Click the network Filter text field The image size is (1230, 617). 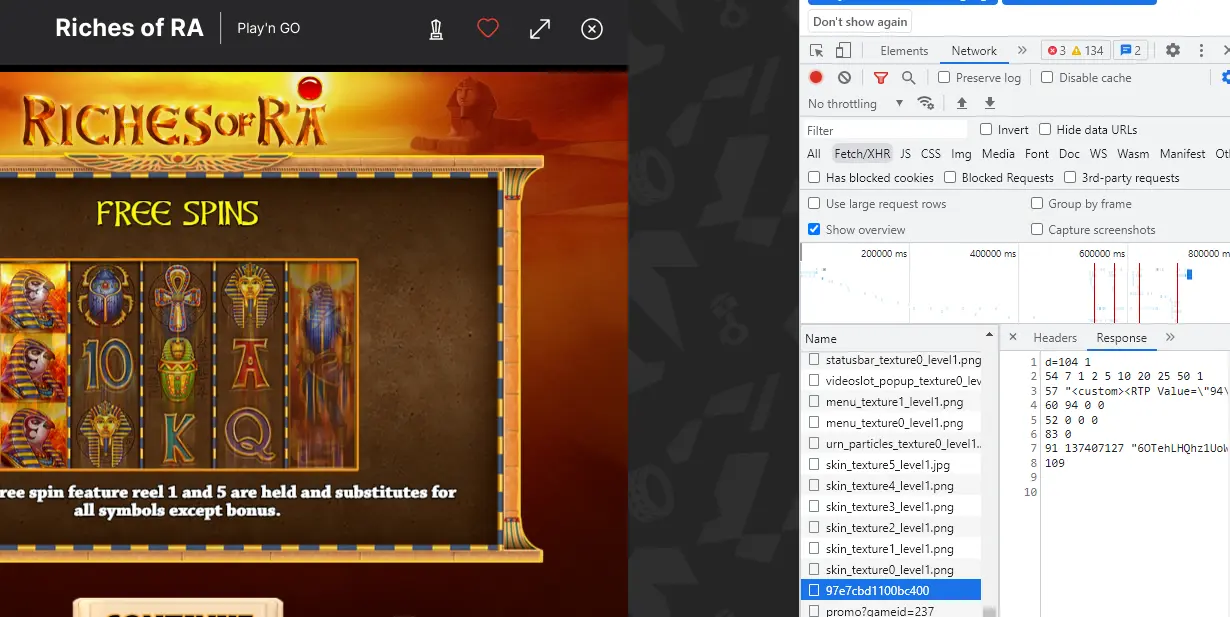click(x=886, y=130)
